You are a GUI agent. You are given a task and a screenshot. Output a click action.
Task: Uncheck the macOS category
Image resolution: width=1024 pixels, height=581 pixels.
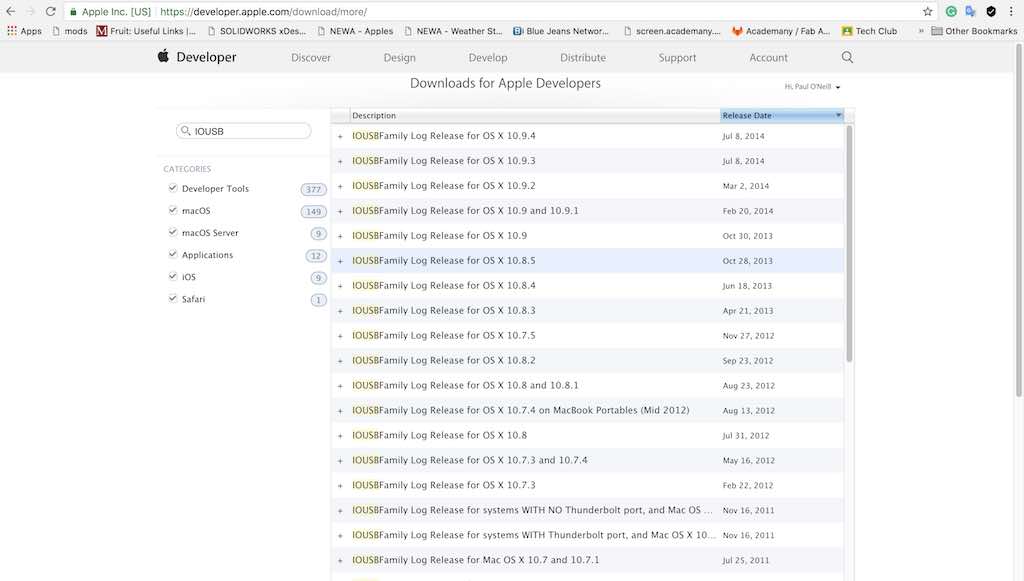[172, 210]
